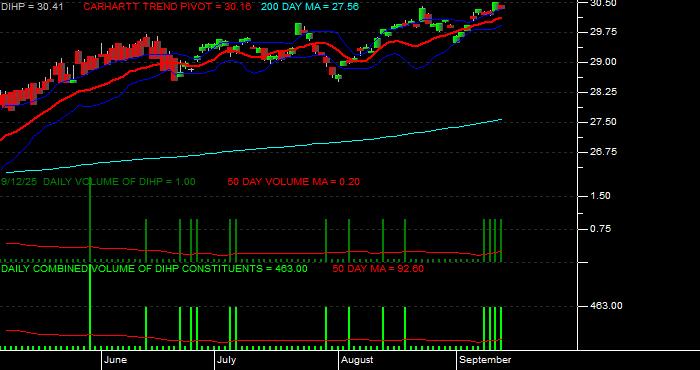Click the 26.75 price axis value
This screenshot has height=370, width=700.
(604, 152)
